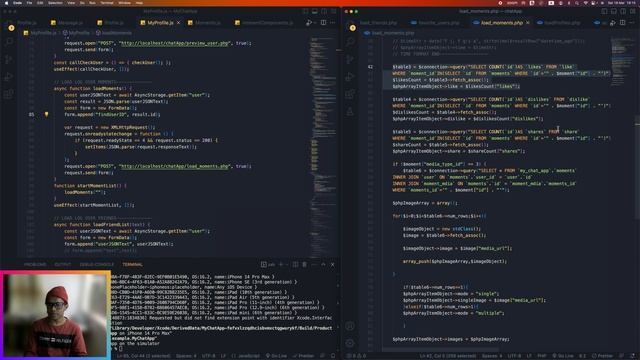Close the terminal panel

(x=333, y=264)
